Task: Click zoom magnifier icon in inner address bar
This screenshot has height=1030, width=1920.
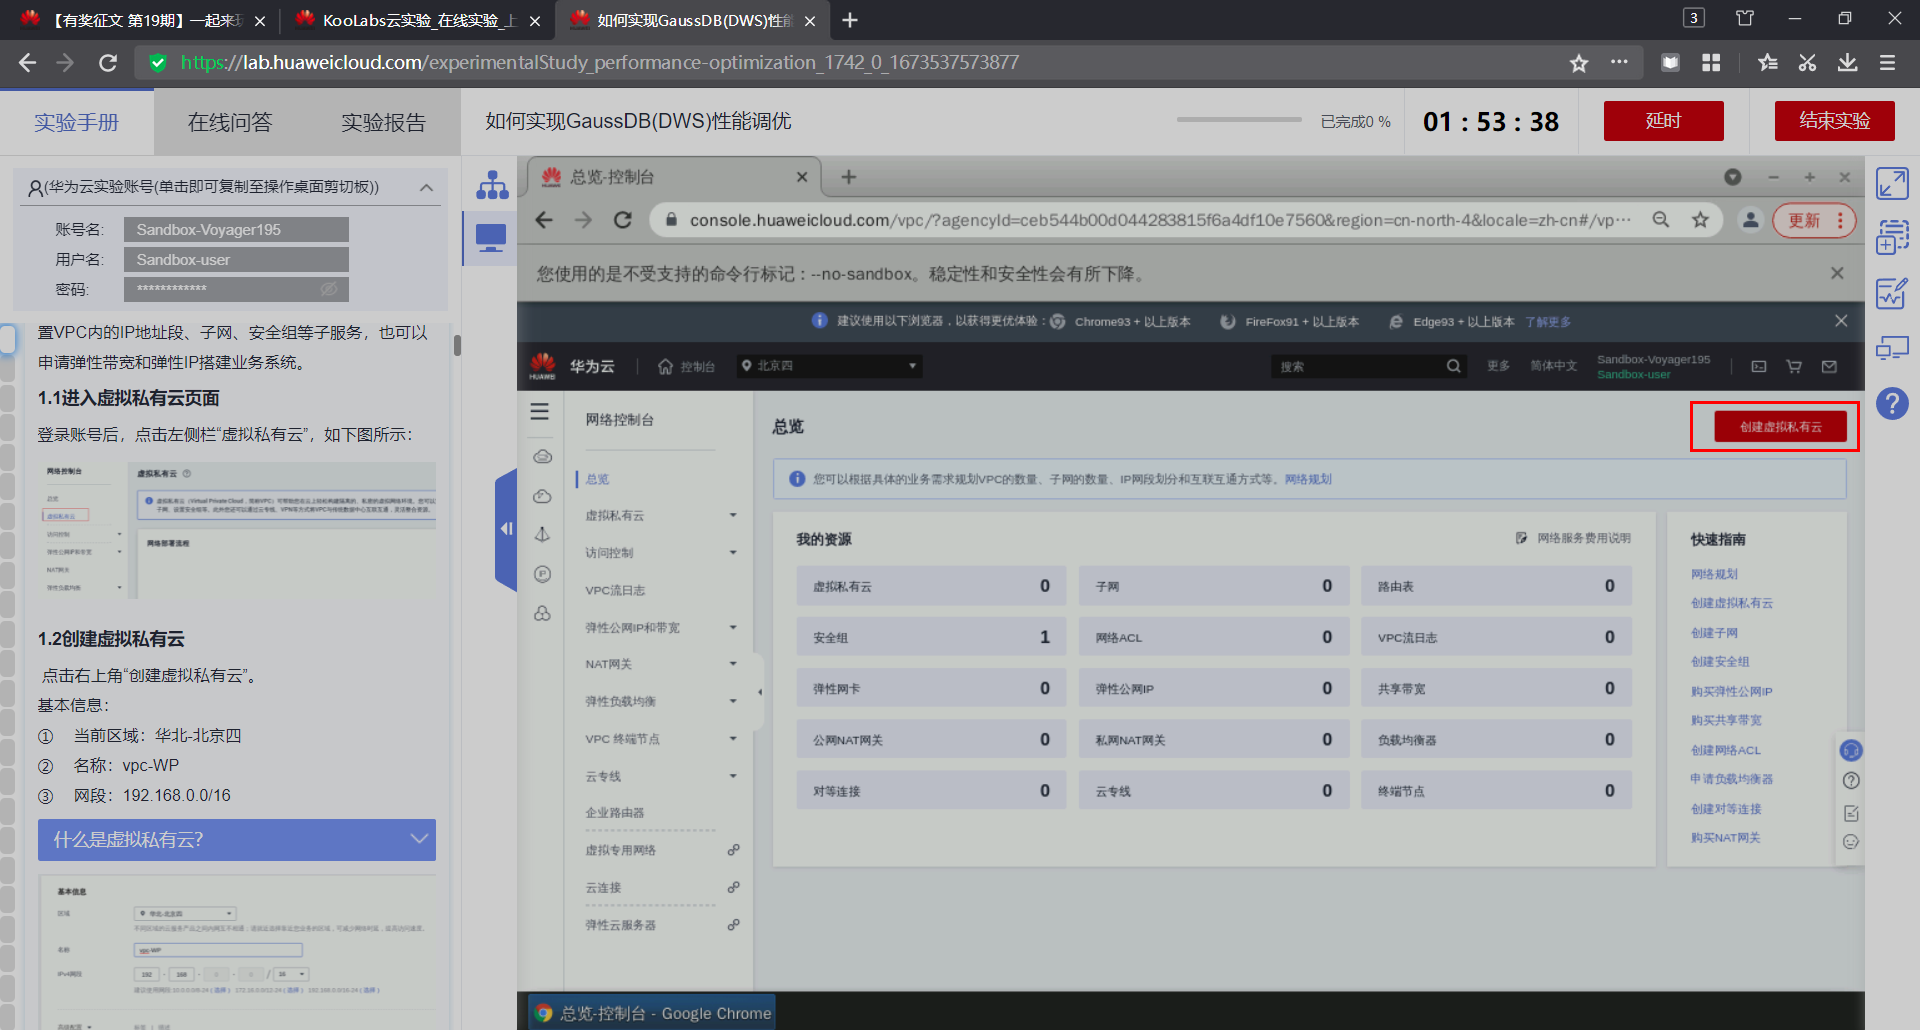Action: pos(1661,220)
